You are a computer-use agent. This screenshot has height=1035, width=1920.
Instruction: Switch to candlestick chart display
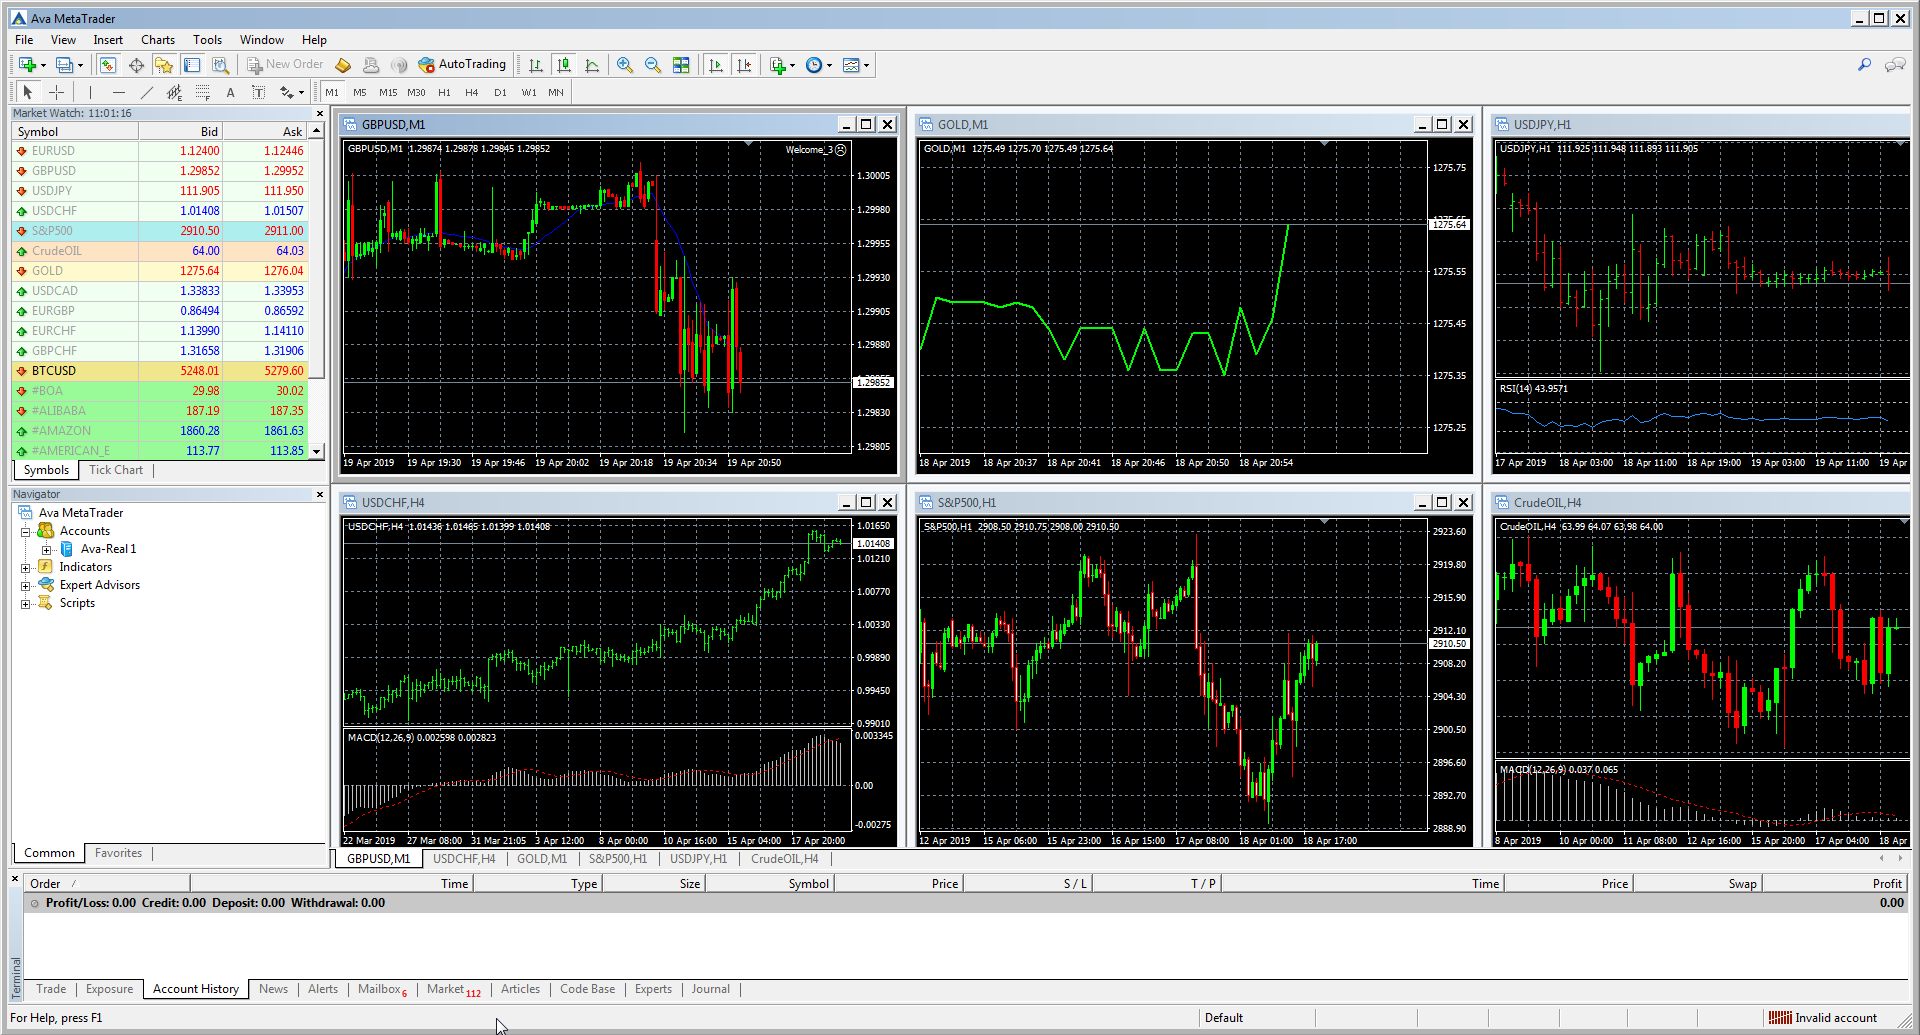[x=564, y=65]
